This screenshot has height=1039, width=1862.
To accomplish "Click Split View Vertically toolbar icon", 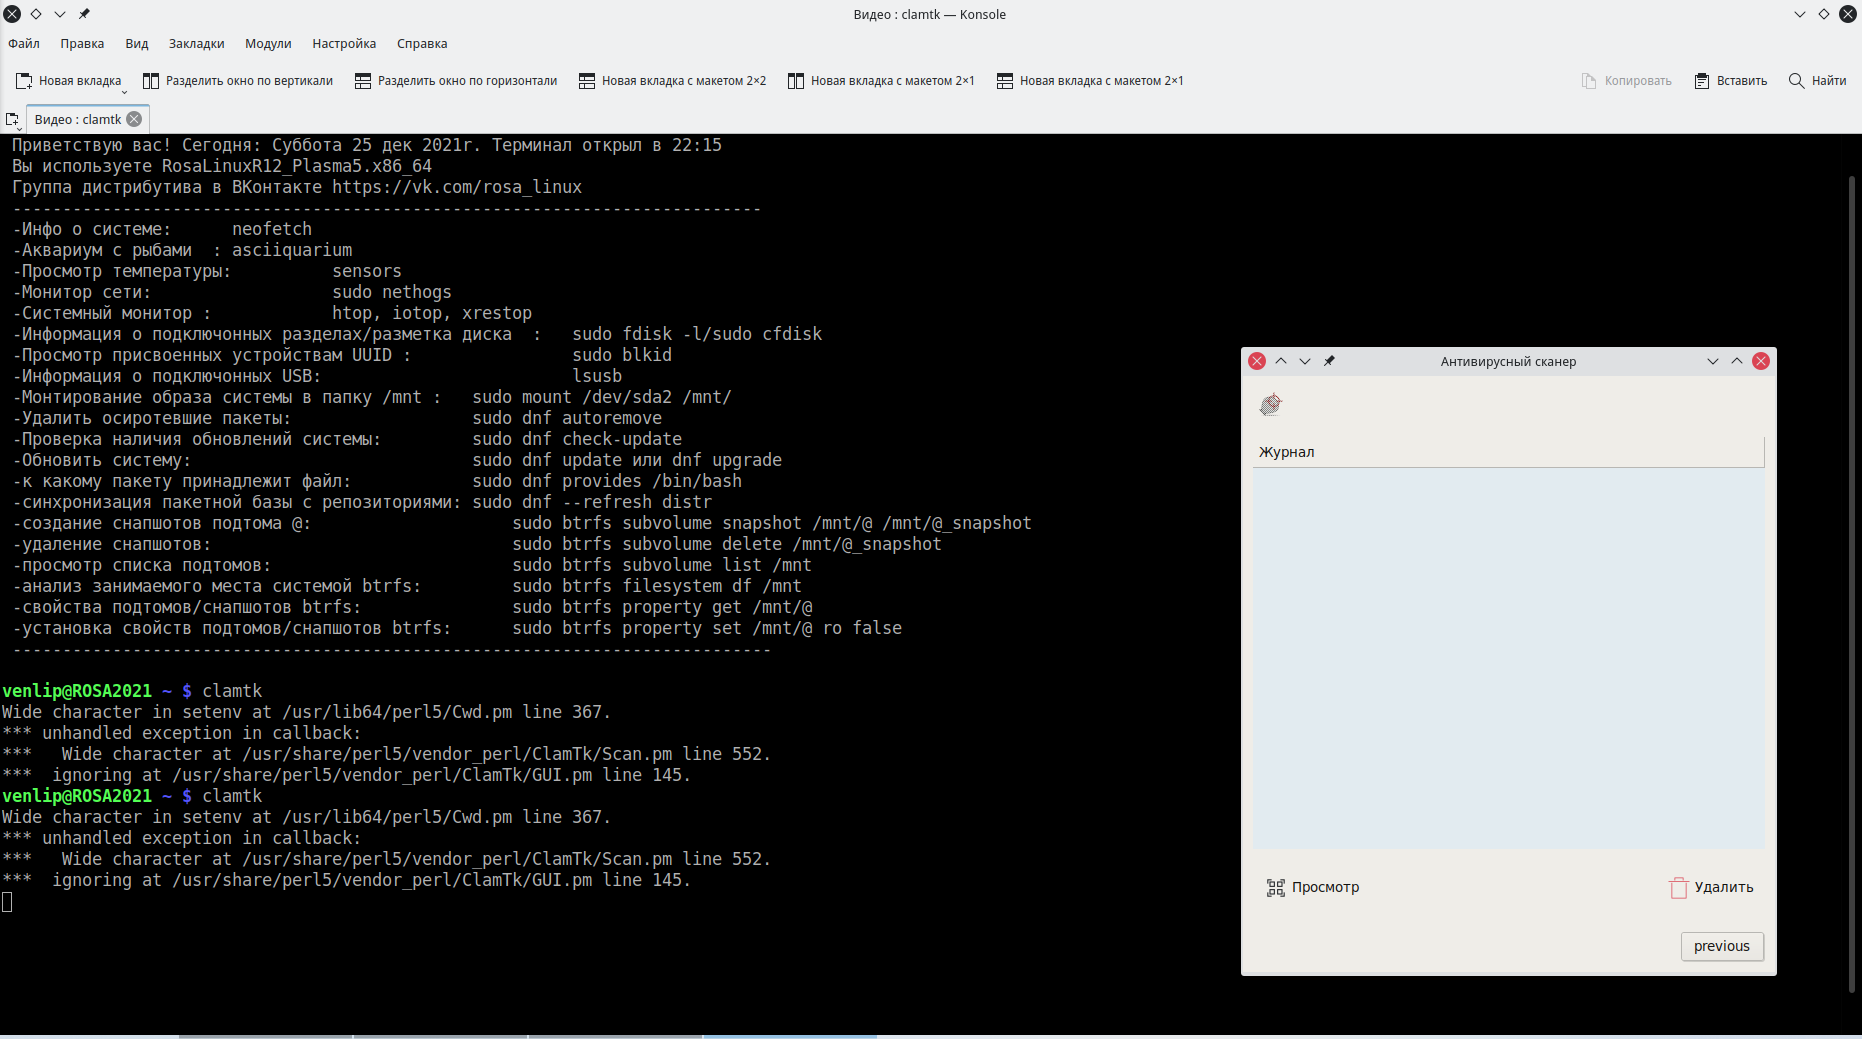I will 151,81.
